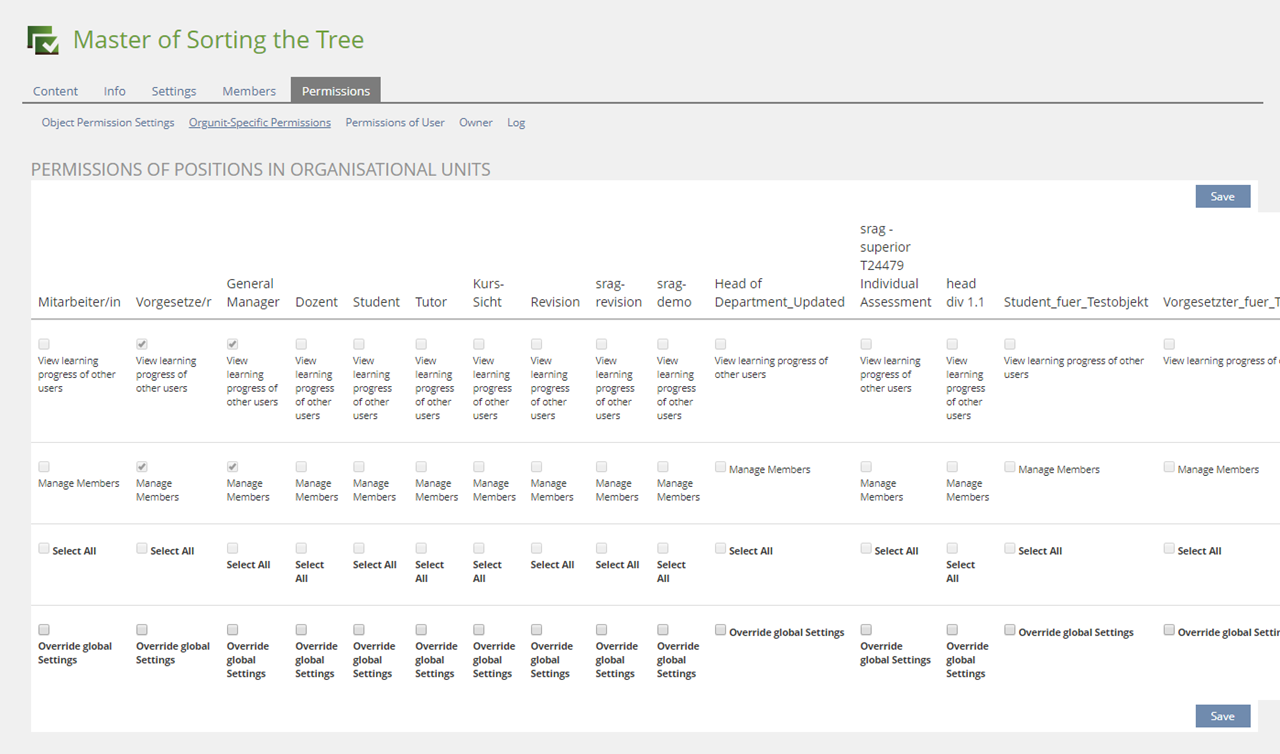This screenshot has height=754, width=1280.
Task: Check Manage Members for Revision column
Action: 537,467
